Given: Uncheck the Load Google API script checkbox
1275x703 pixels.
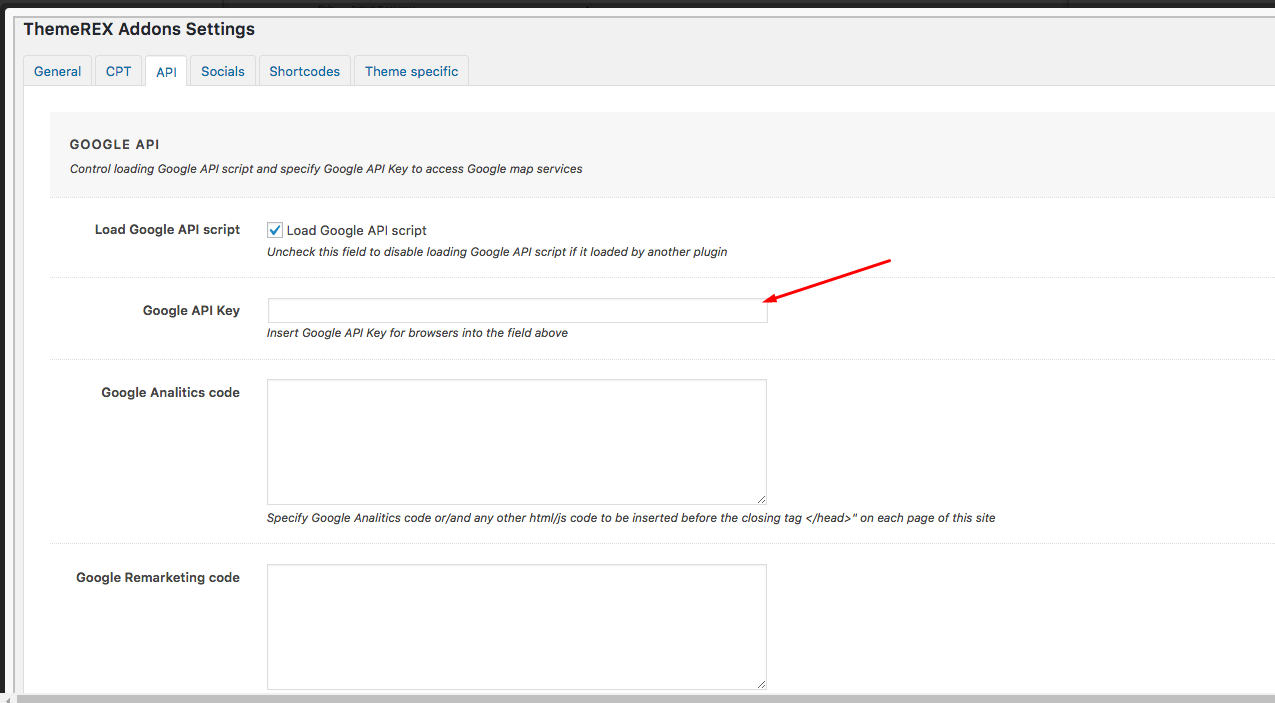Looking at the screenshot, I should click(275, 230).
